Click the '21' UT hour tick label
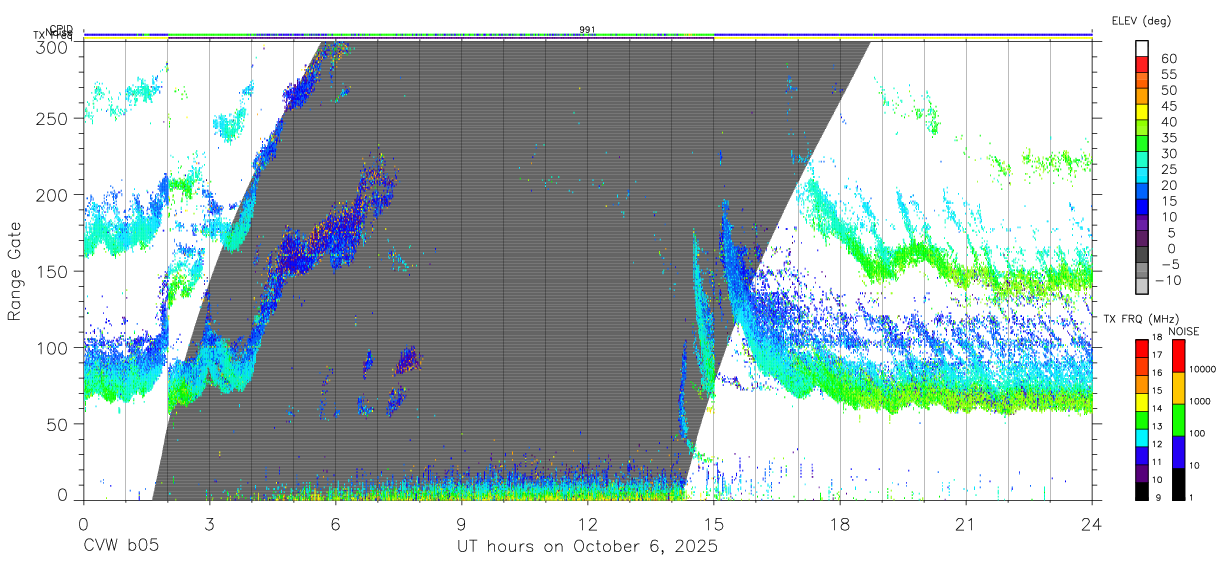 pyautogui.click(x=966, y=523)
